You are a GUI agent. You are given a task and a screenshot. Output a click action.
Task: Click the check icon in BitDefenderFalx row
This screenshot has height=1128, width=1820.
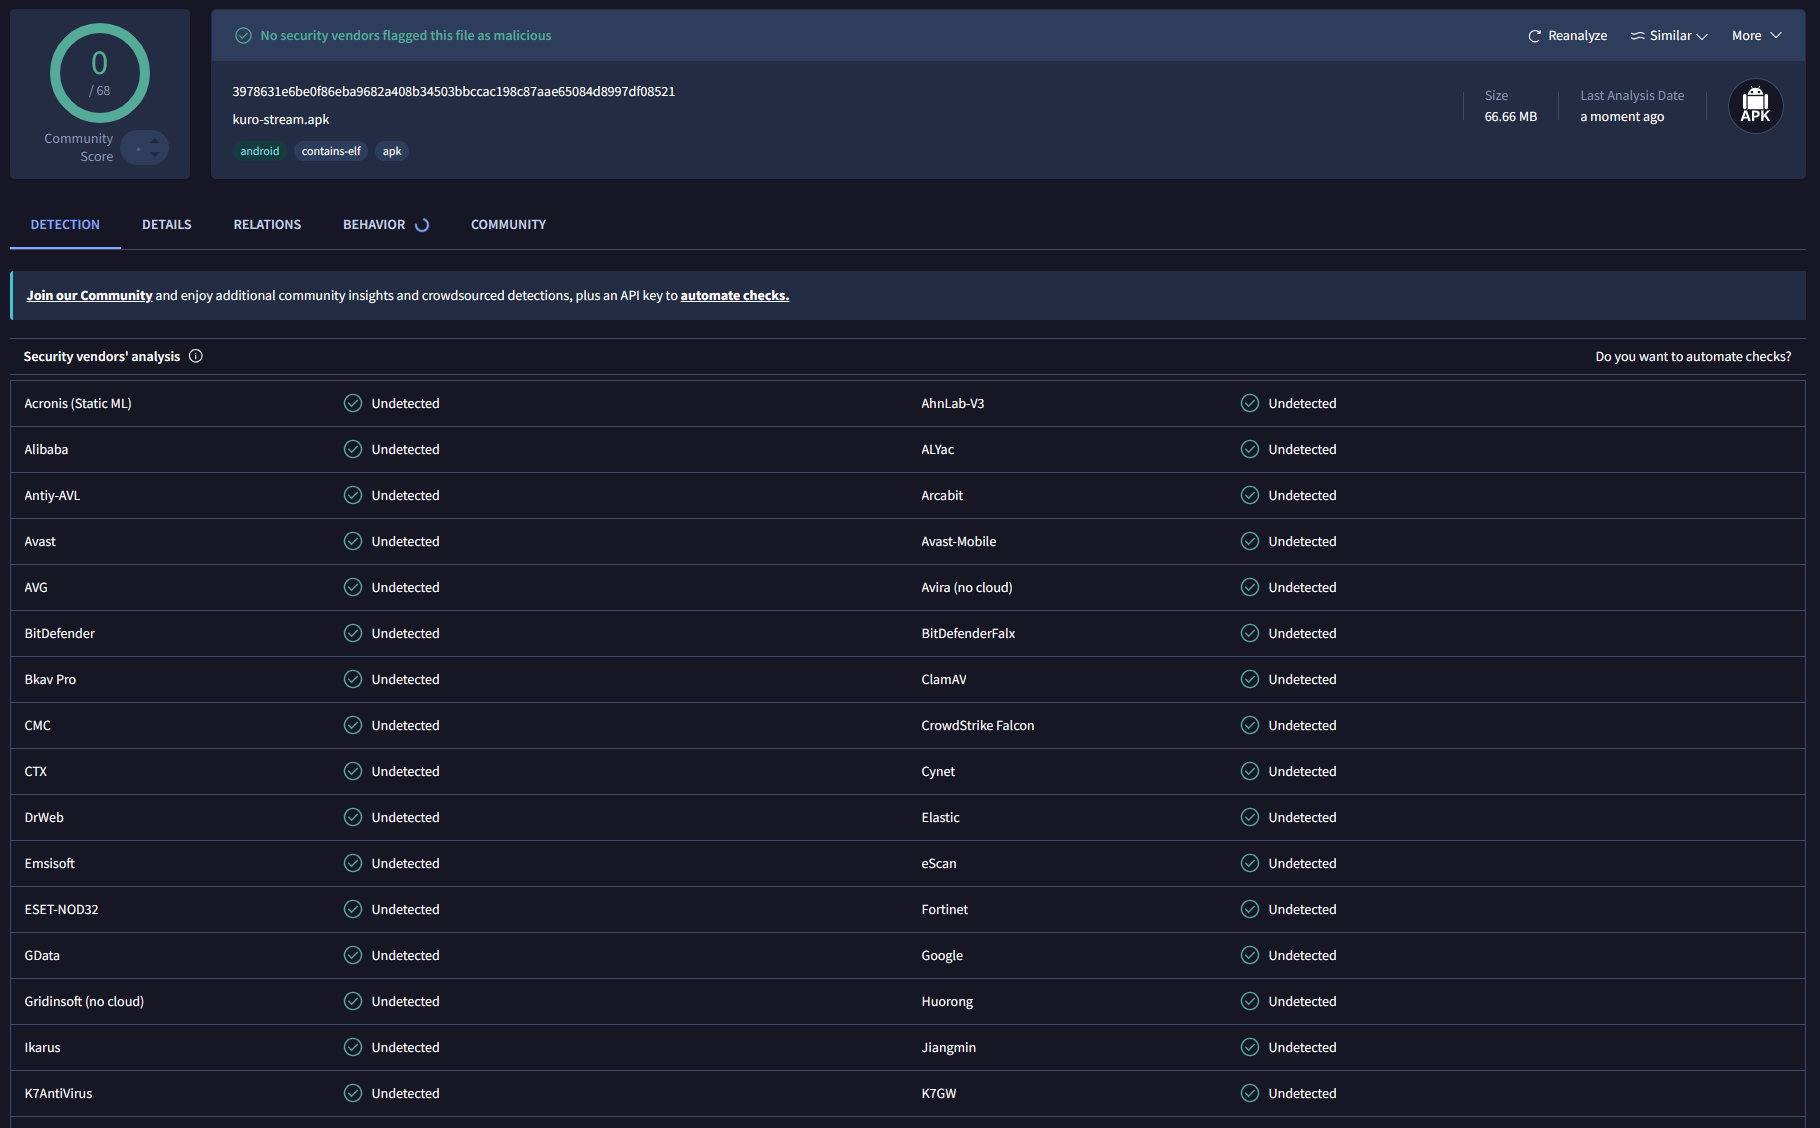tap(1250, 633)
